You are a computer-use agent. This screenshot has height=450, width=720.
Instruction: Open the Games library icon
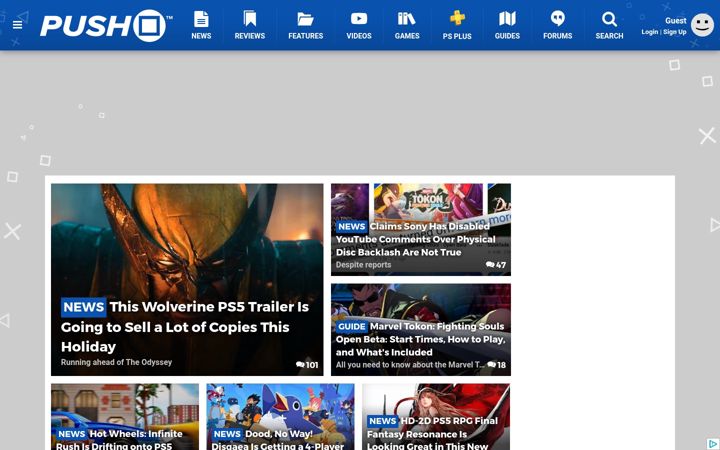coord(407,19)
